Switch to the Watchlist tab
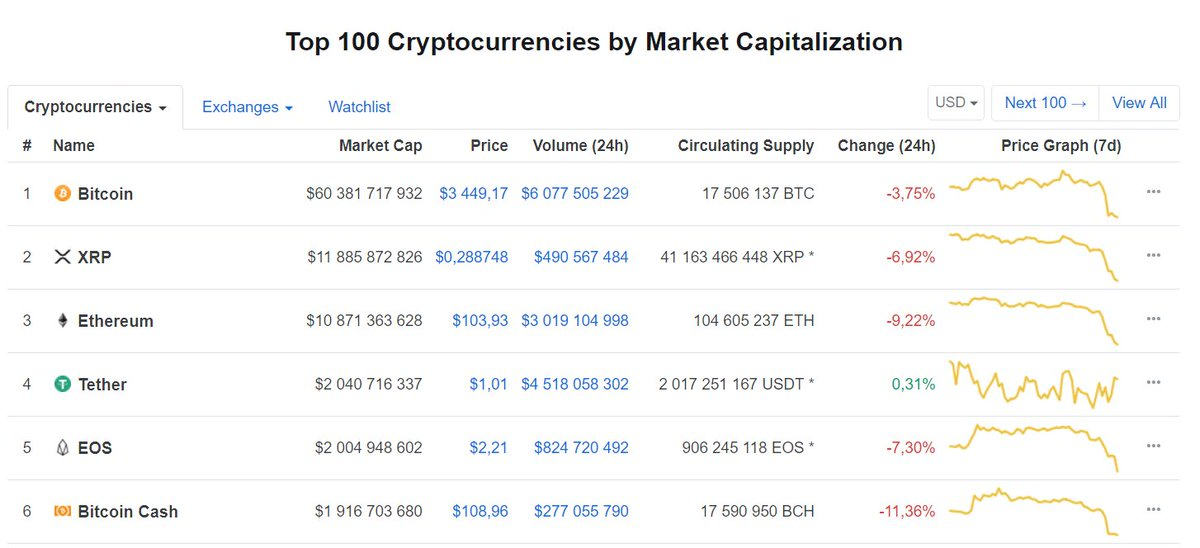This screenshot has width=1200, height=548. (x=359, y=107)
